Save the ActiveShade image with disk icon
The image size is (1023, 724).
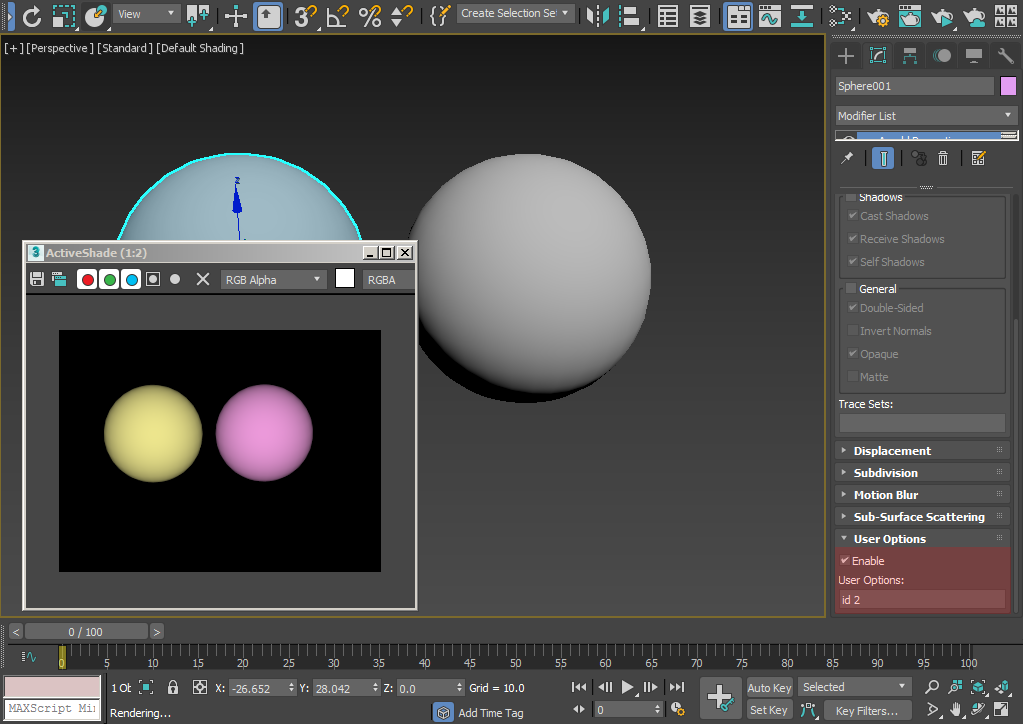(37, 279)
